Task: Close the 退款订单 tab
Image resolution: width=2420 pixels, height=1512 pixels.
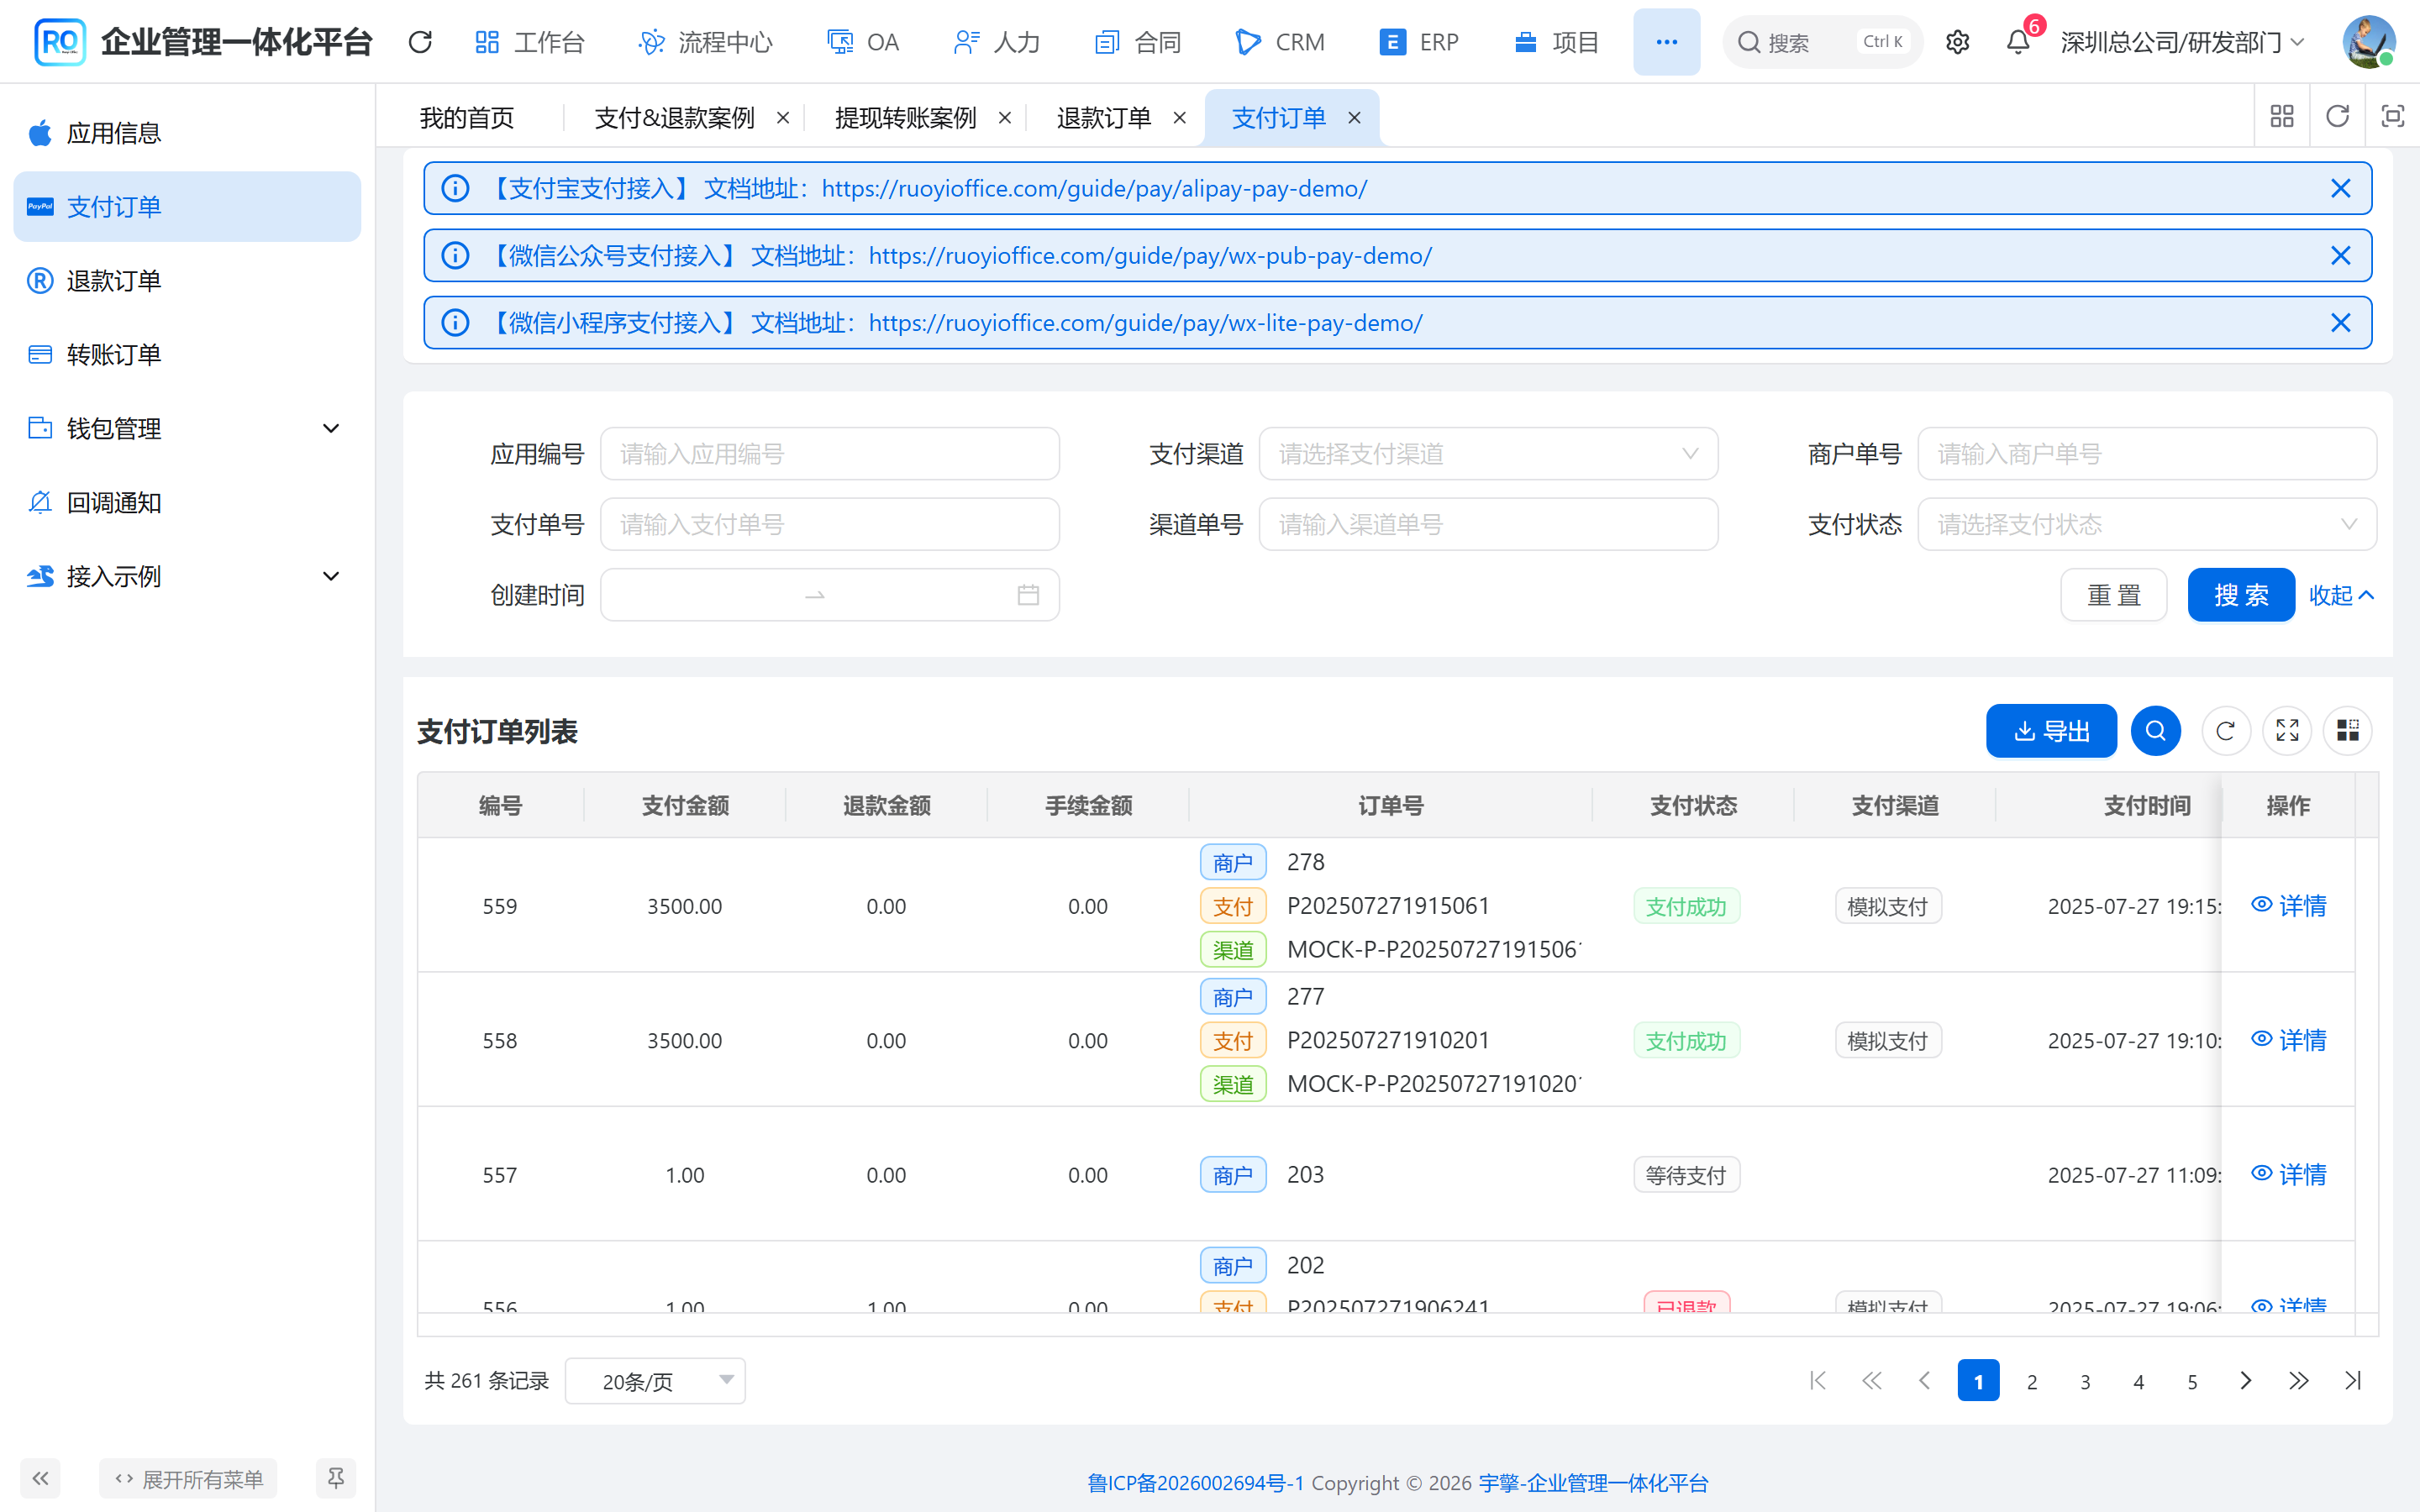Action: (x=1179, y=118)
